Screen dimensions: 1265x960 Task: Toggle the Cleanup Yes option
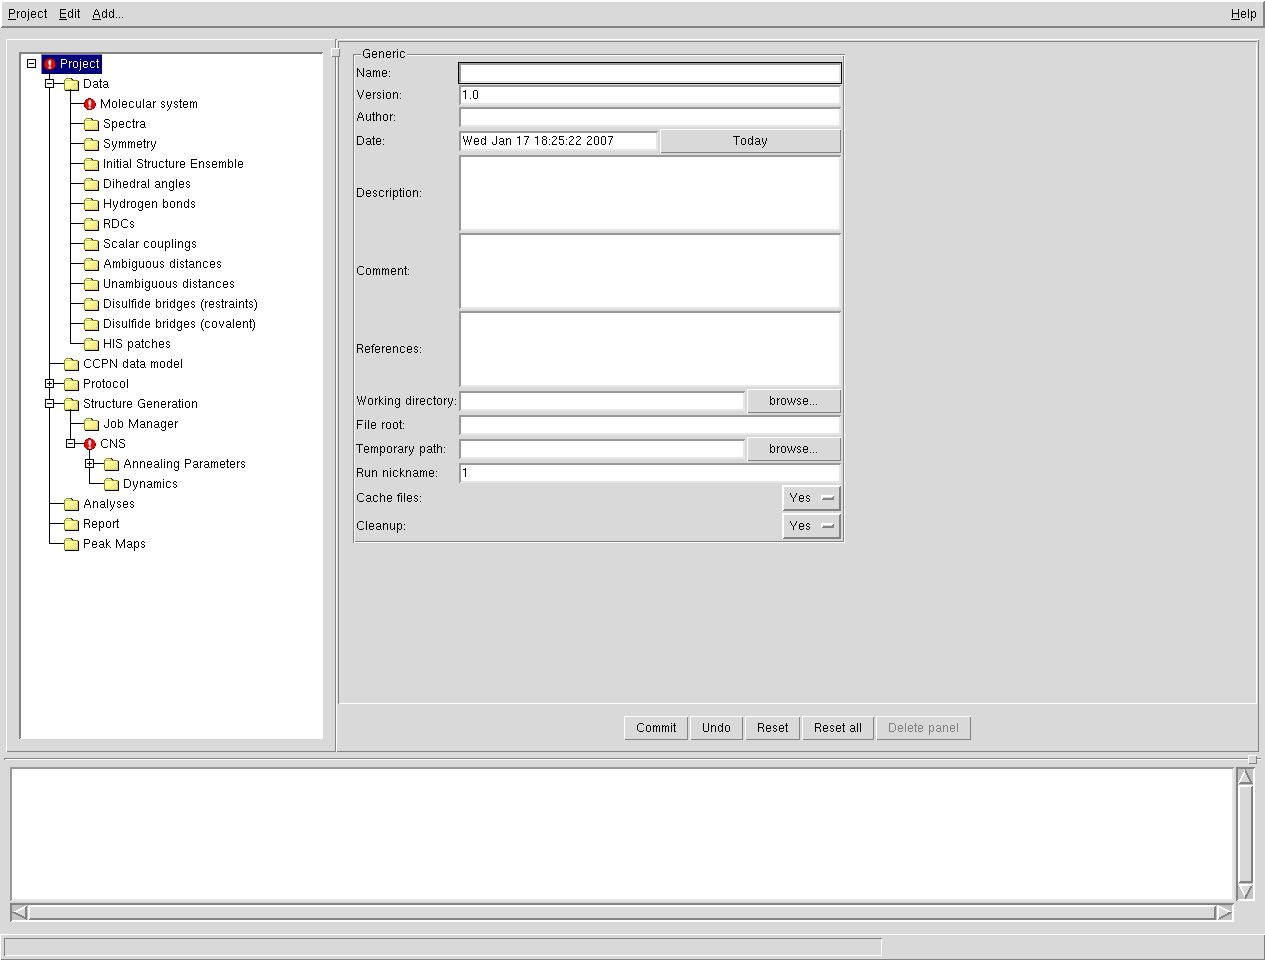pyautogui.click(x=810, y=526)
